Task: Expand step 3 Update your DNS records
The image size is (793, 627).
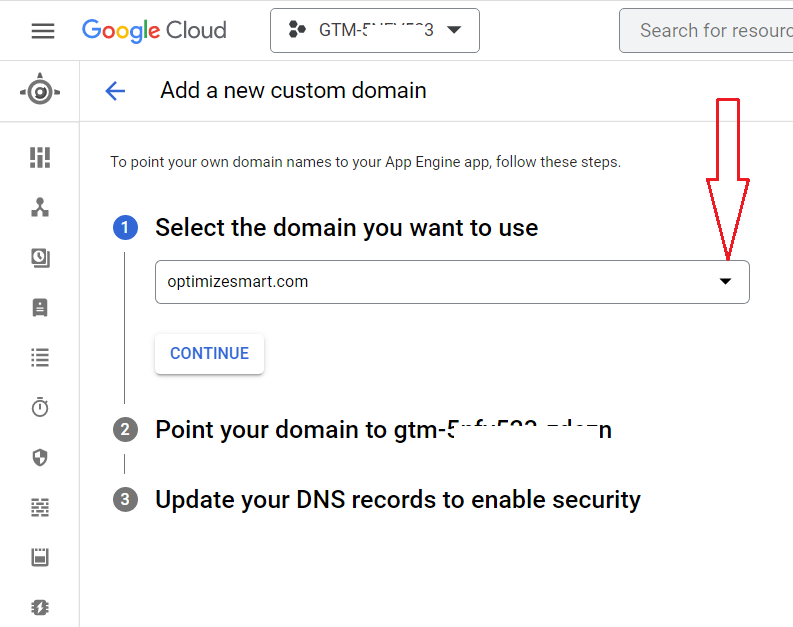Action: 397,499
